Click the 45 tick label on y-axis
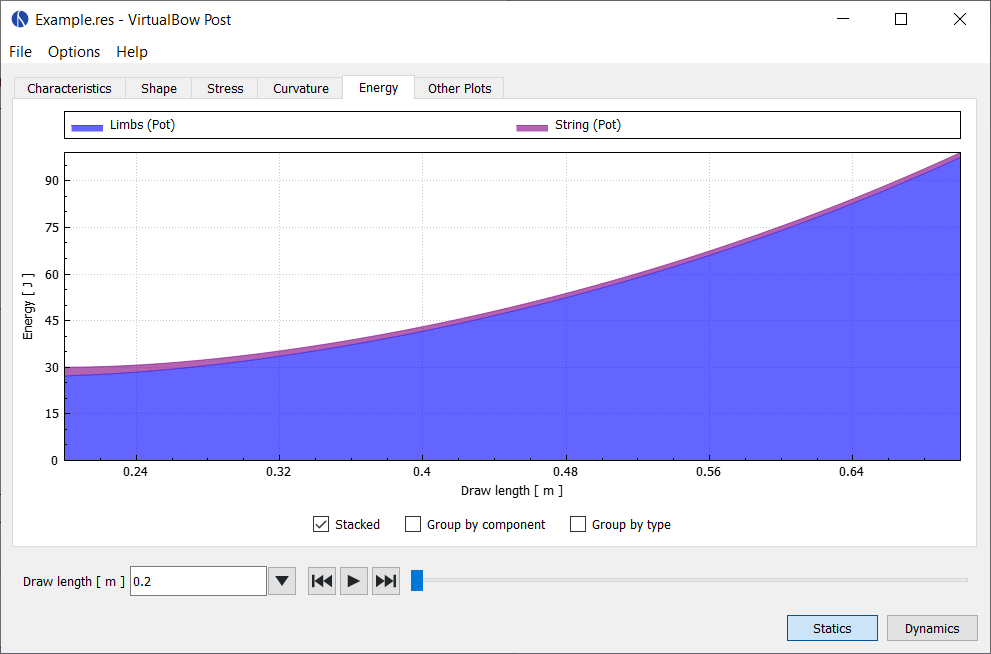This screenshot has height=654, width=991. coord(52,320)
